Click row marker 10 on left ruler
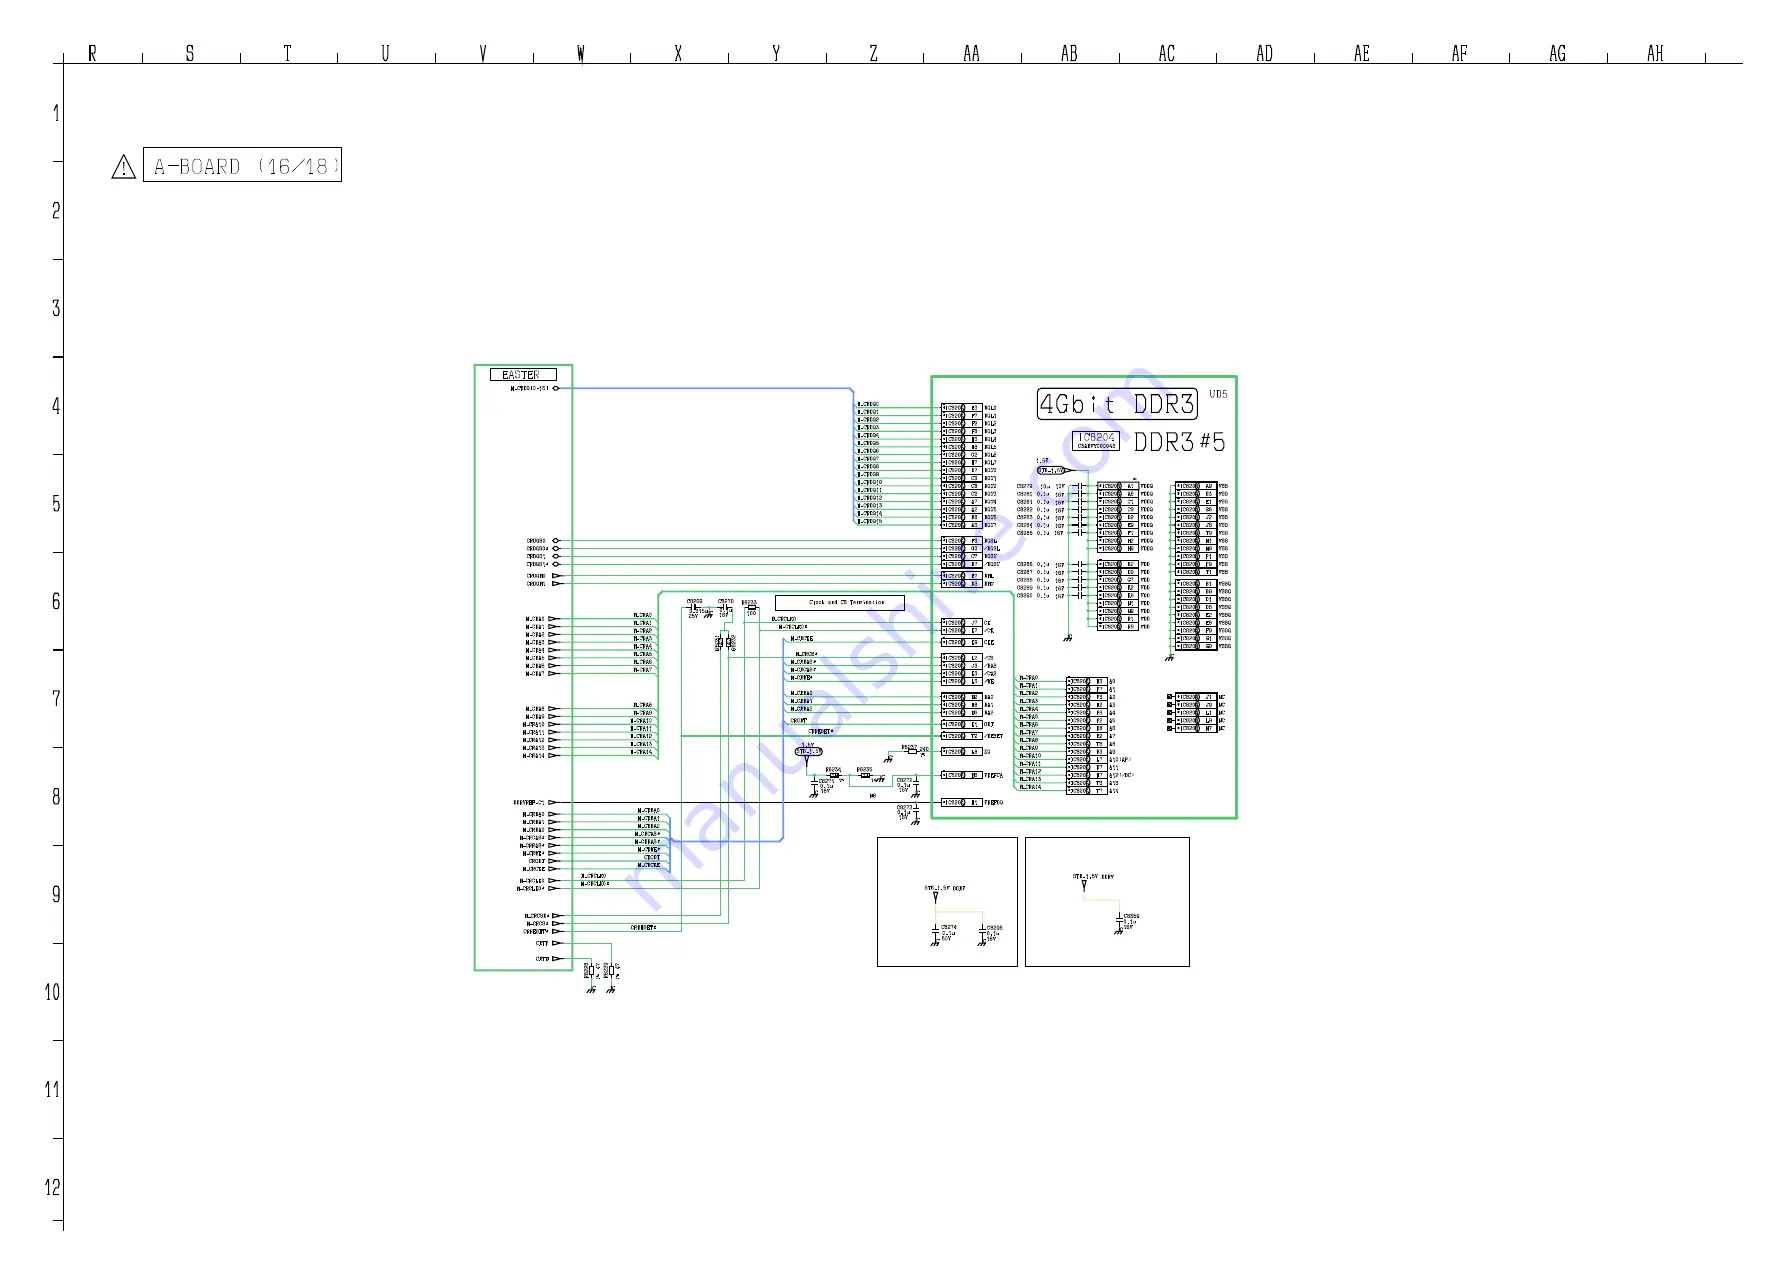 [52, 992]
